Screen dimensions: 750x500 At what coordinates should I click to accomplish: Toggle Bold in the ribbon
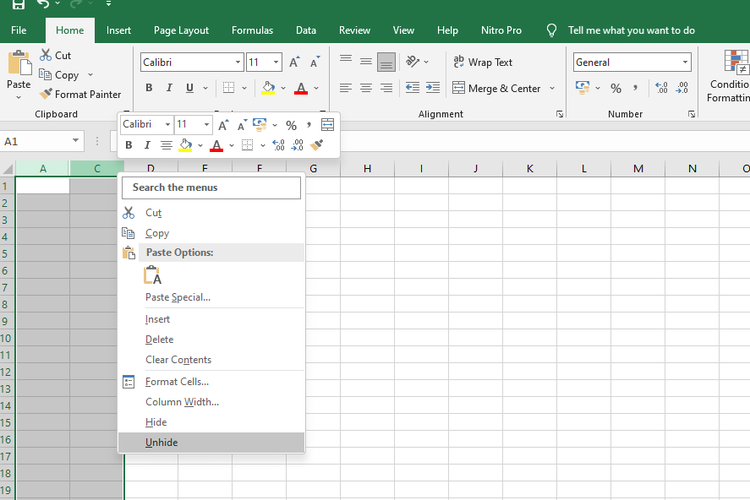(x=149, y=88)
